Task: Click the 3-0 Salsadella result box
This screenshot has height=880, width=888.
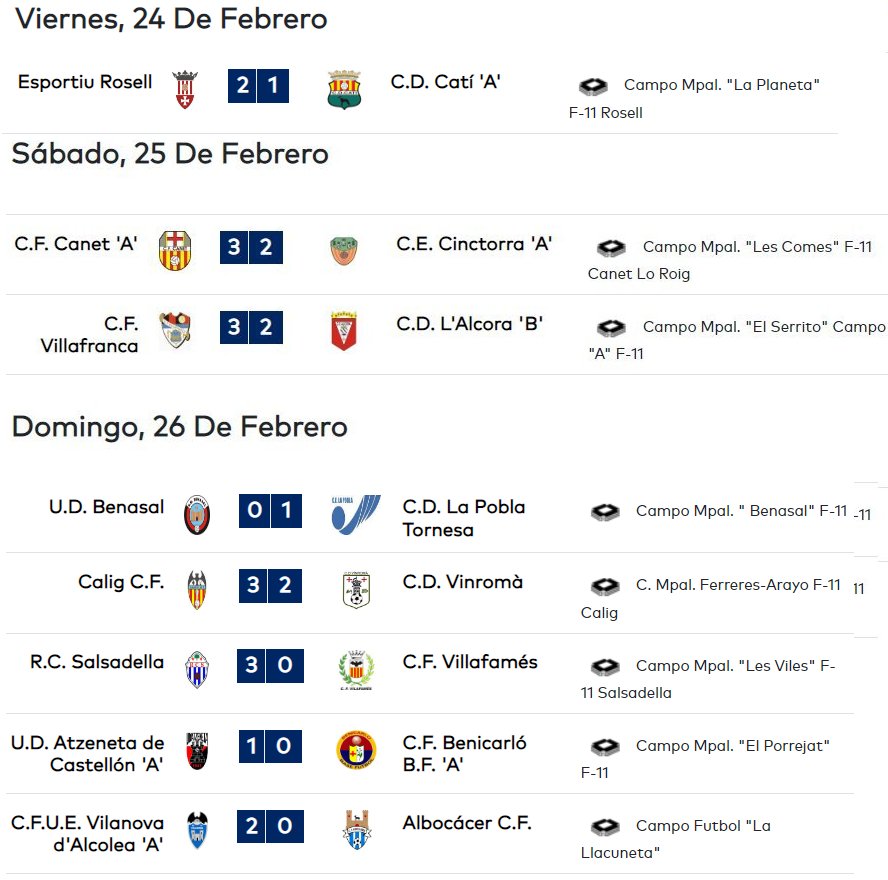Action: coord(270,665)
